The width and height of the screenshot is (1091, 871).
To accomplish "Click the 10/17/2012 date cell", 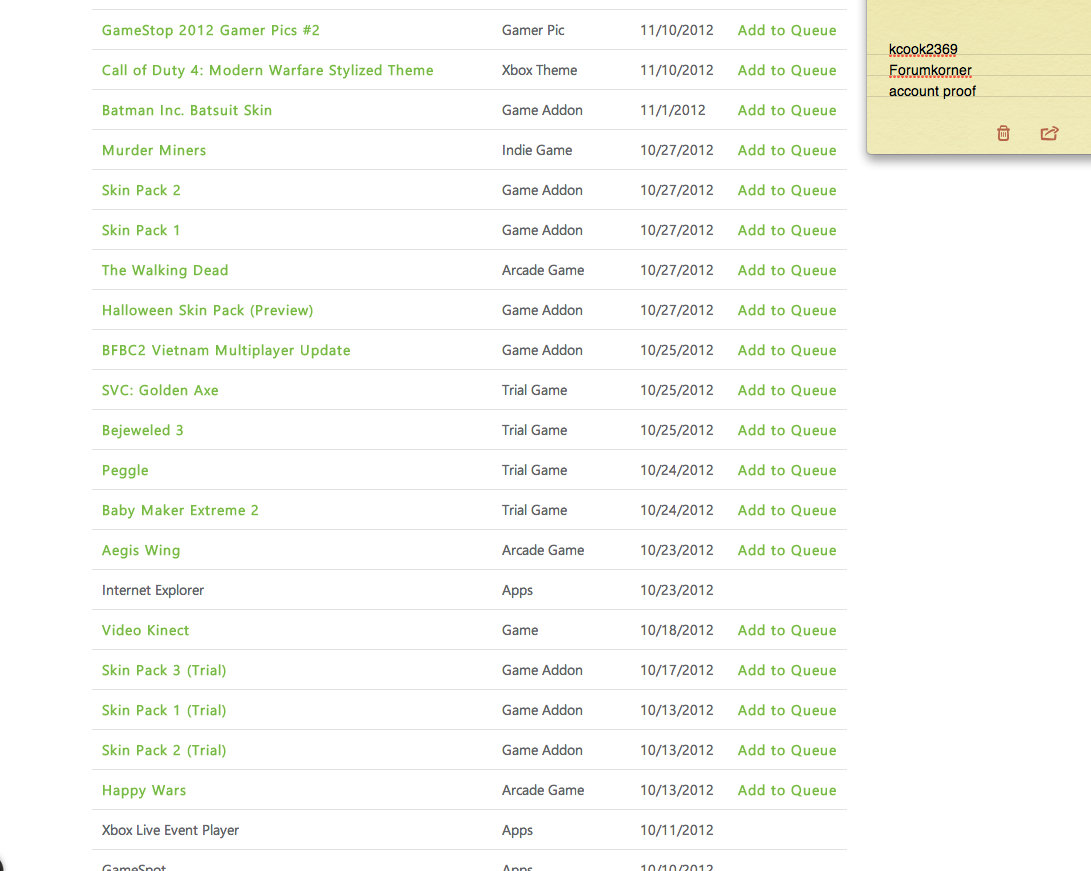I will (677, 670).
